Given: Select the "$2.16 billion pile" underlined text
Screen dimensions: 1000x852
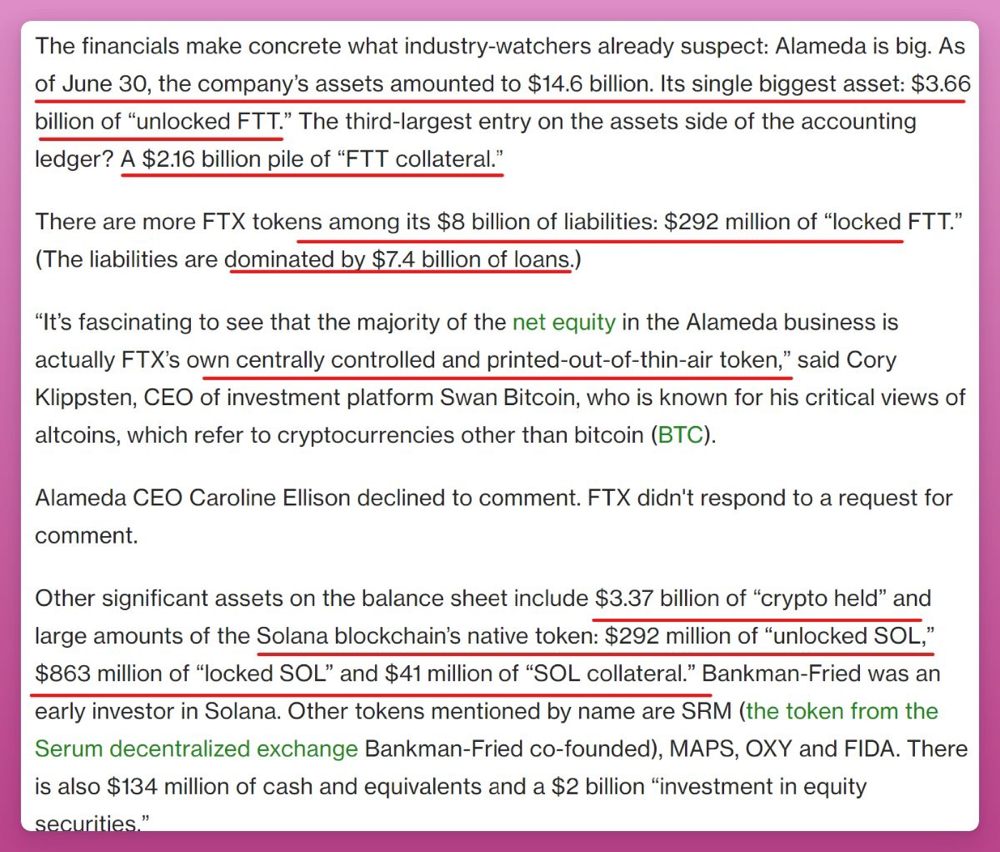Looking at the screenshot, I should (223, 159).
